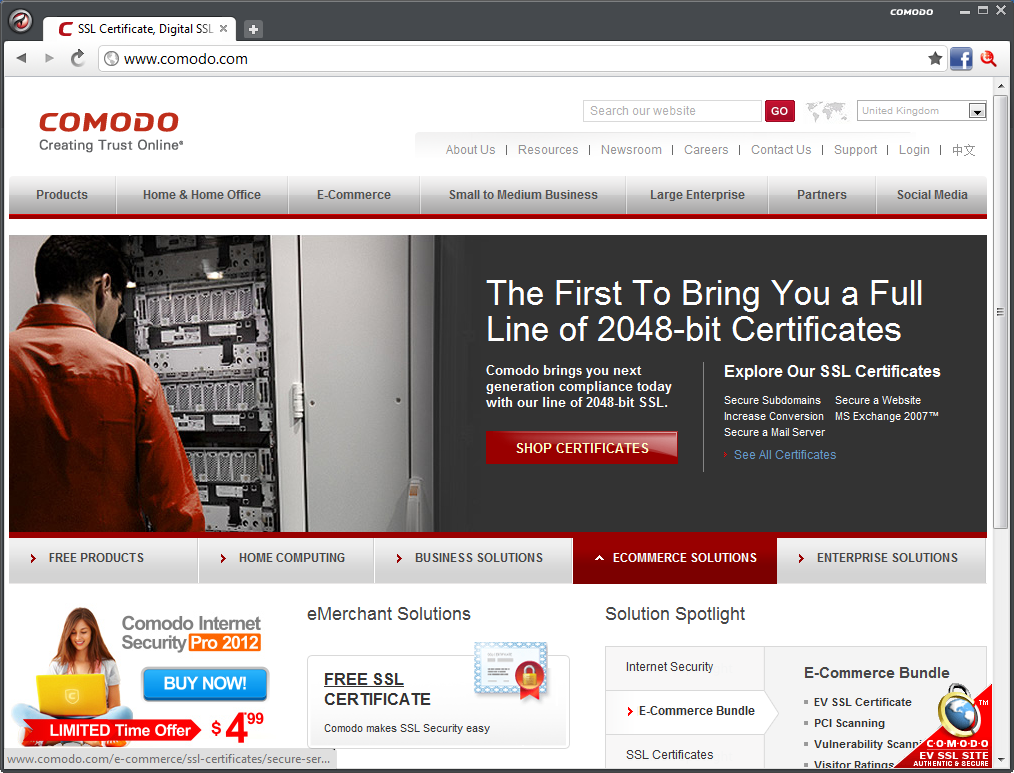
Task: Bookmark the page with the star icon
Action: (x=934, y=58)
